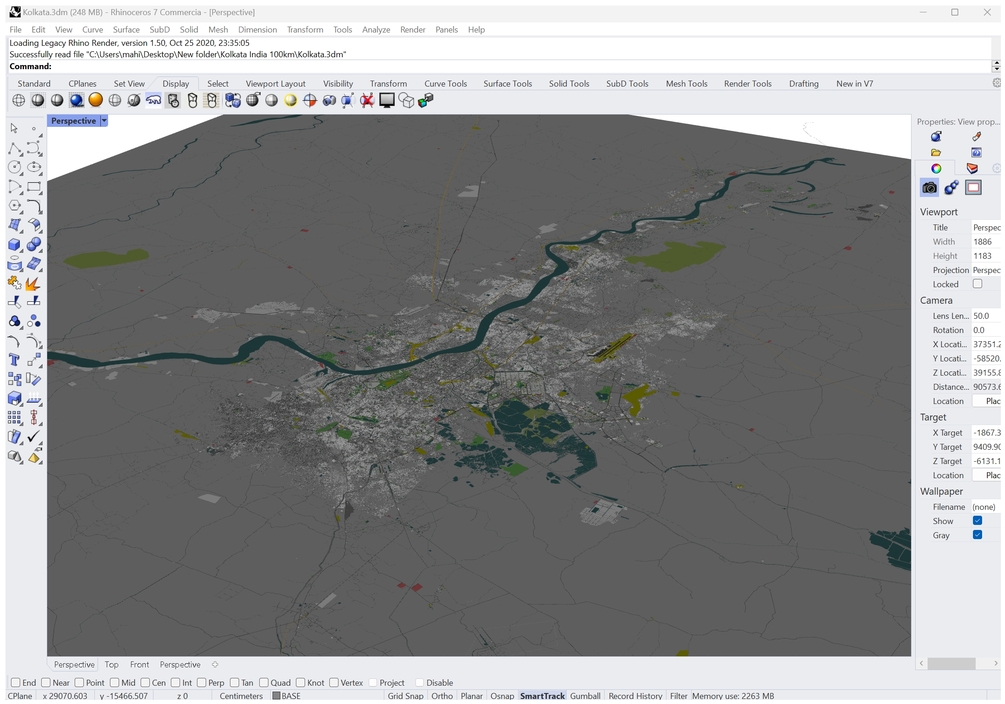Open the Perspective viewport title dropdown
This screenshot has height=704, width=1005.
point(104,121)
